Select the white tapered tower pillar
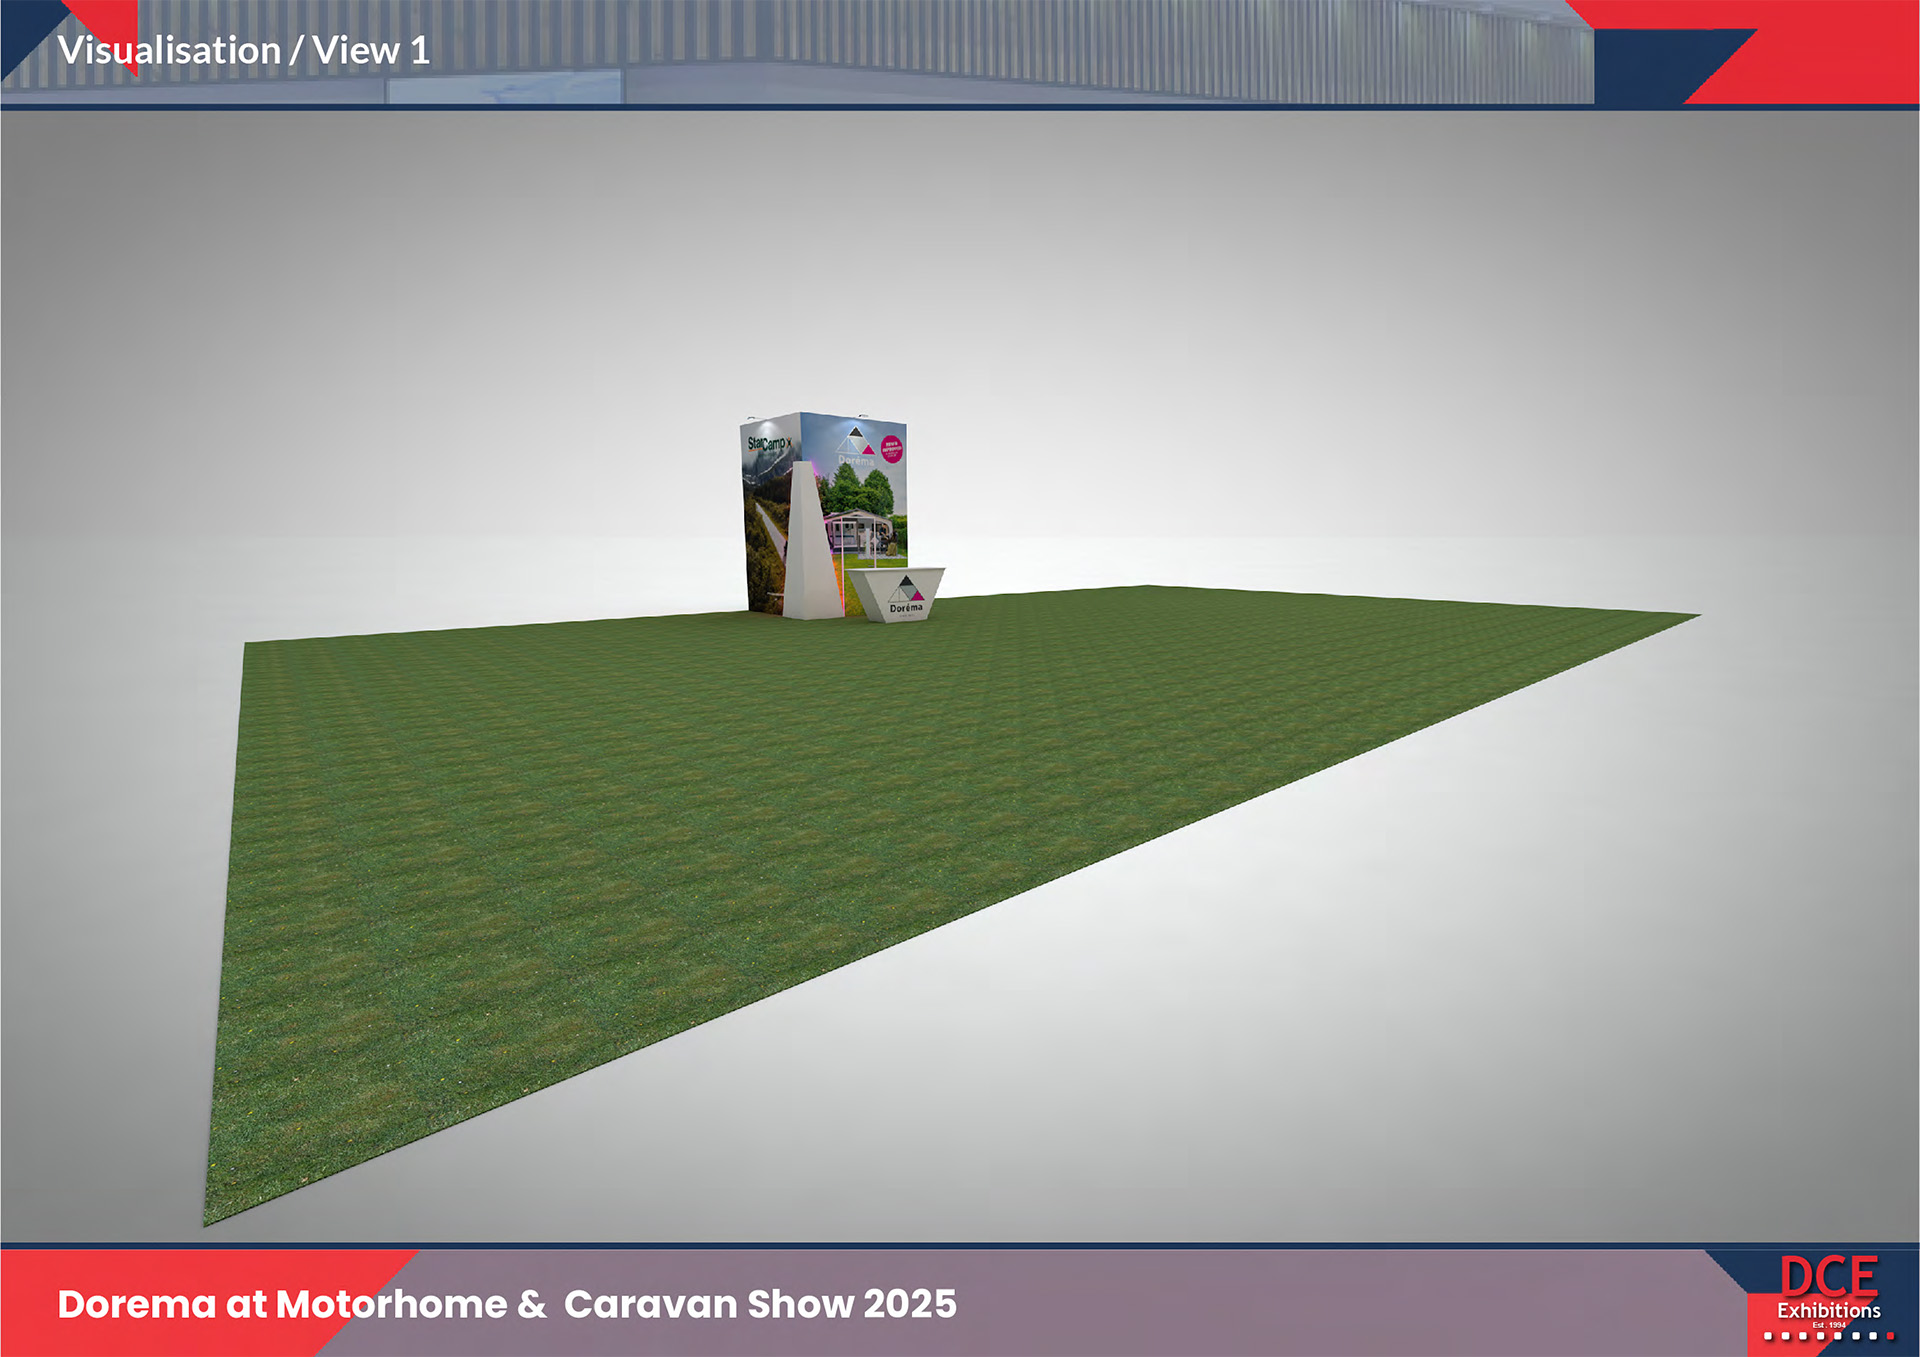 point(808,550)
